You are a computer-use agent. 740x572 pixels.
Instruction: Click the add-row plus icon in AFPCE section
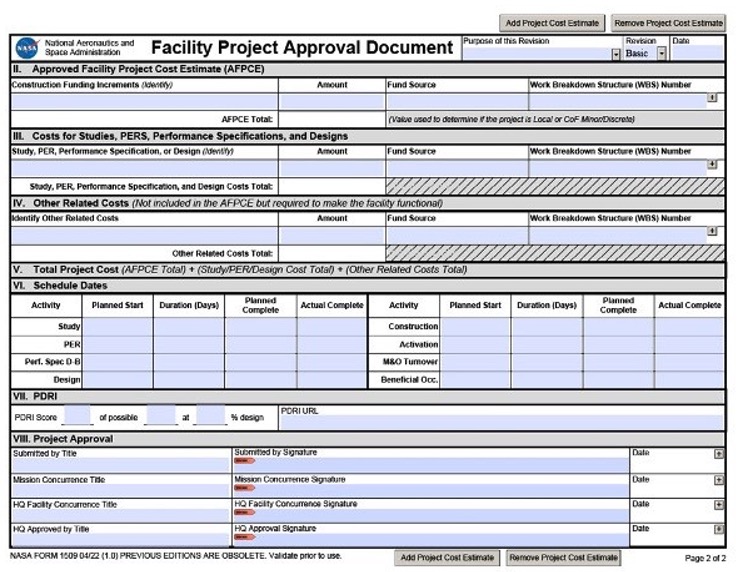[712, 98]
